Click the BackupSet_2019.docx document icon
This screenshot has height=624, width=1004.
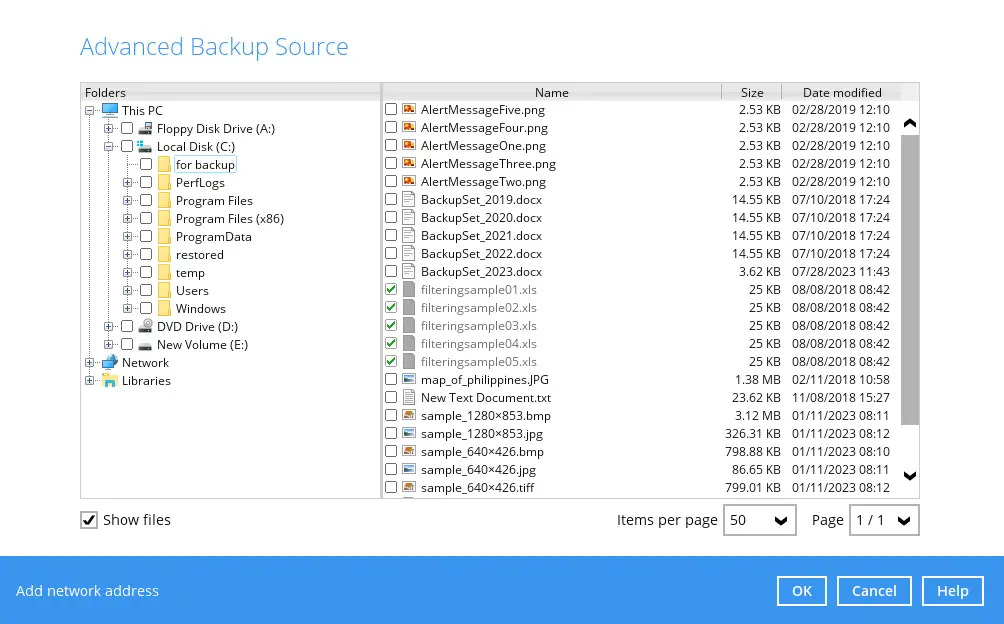point(408,200)
